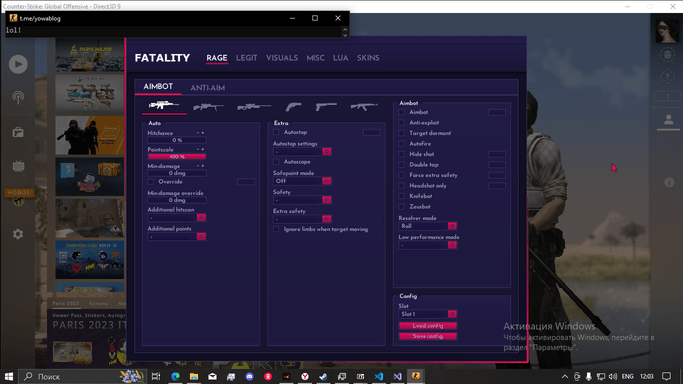Image resolution: width=683 pixels, height=384 pixels.
Task: Open the Safepoint mode dropdown
Action: 302,181
